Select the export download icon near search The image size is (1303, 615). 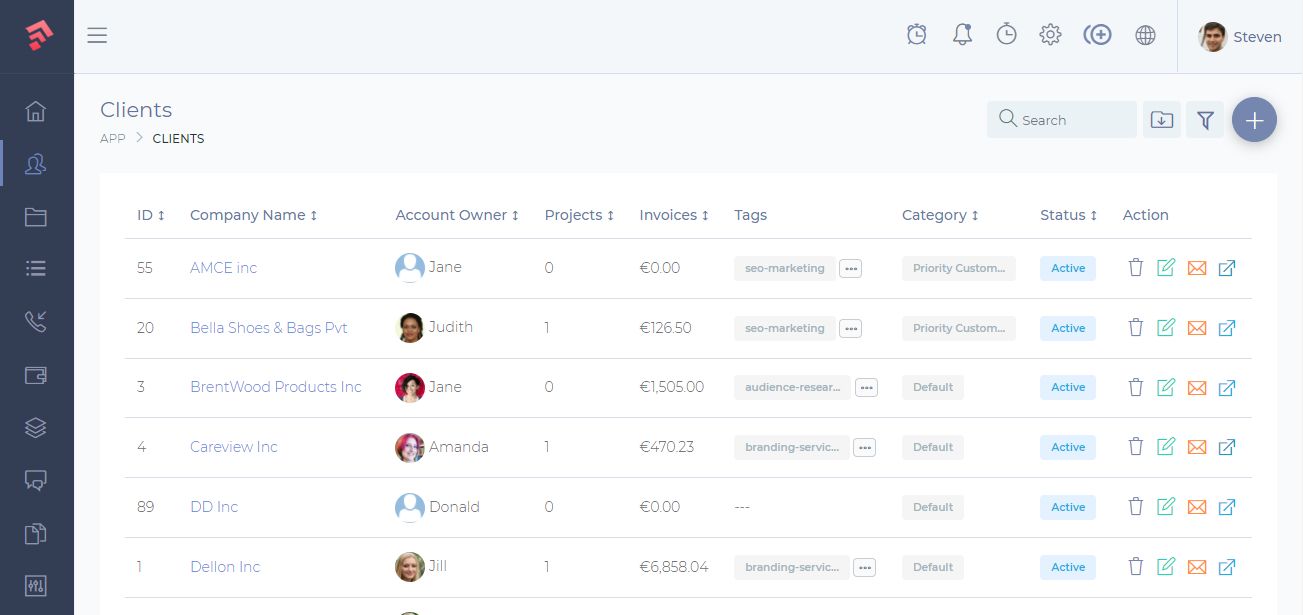coord(1161,119)
